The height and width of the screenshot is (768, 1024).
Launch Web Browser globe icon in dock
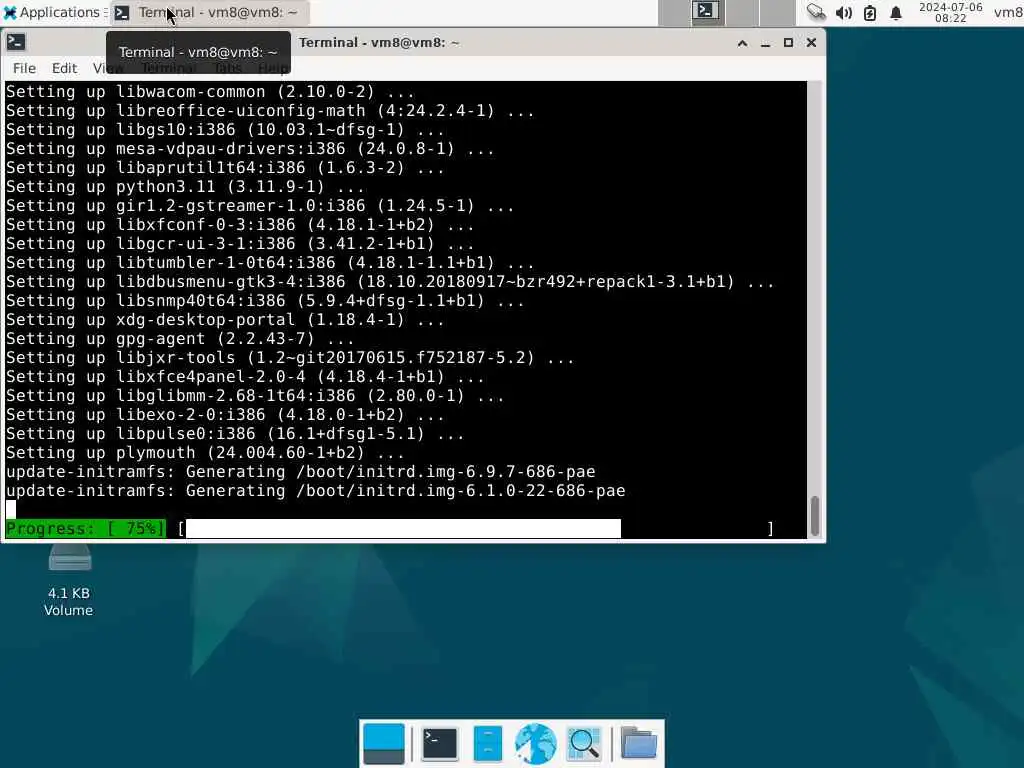point(536,744)
